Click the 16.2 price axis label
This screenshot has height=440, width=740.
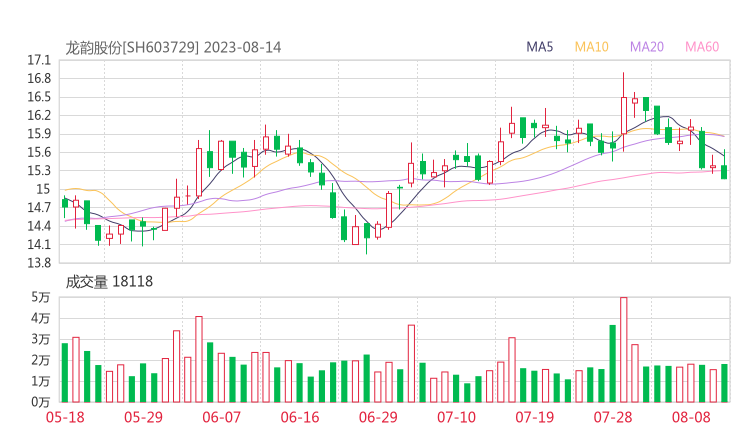point(39,116)
